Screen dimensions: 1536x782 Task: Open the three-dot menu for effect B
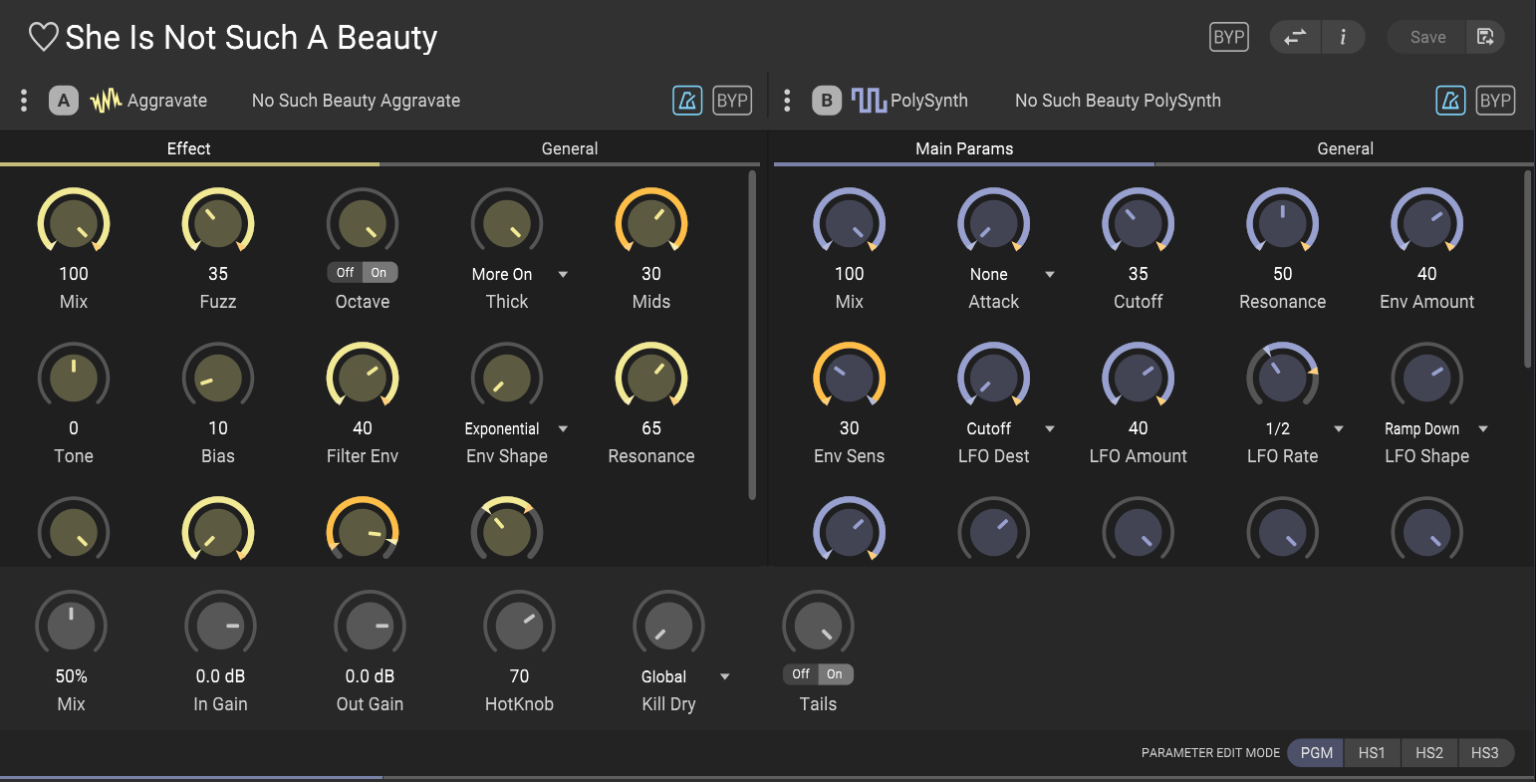[788, 100]
